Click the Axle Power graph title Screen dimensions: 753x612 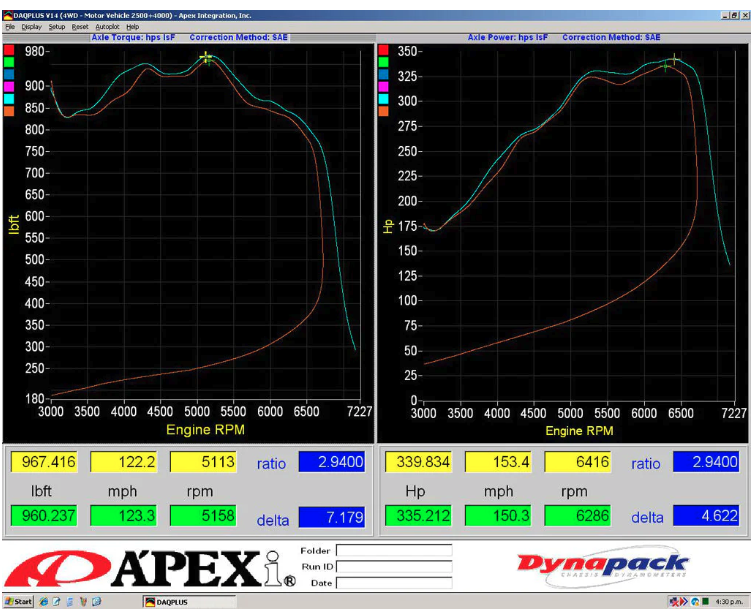point(508,37)
